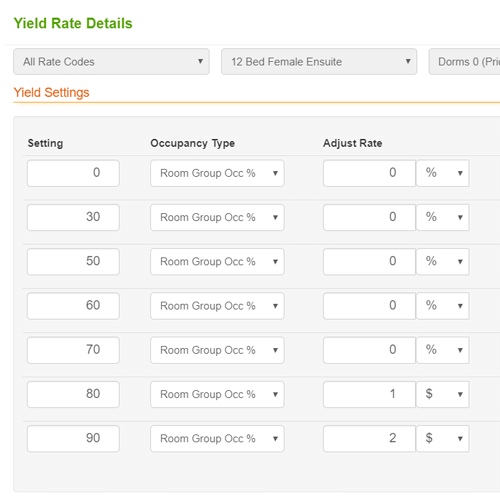This screenshot has height=500, width=500.
Task: Open the $ unit dropdown for setting 80
Action: pyautogui.click(x=443, y=394)
